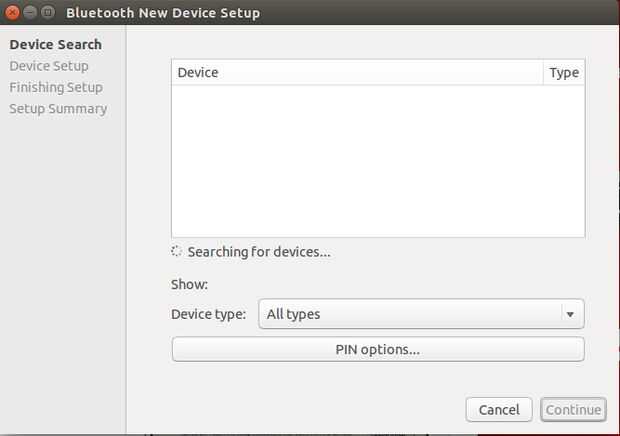The image size is (620, 436).
Task: Open PIN options
Action: point(377,349)
